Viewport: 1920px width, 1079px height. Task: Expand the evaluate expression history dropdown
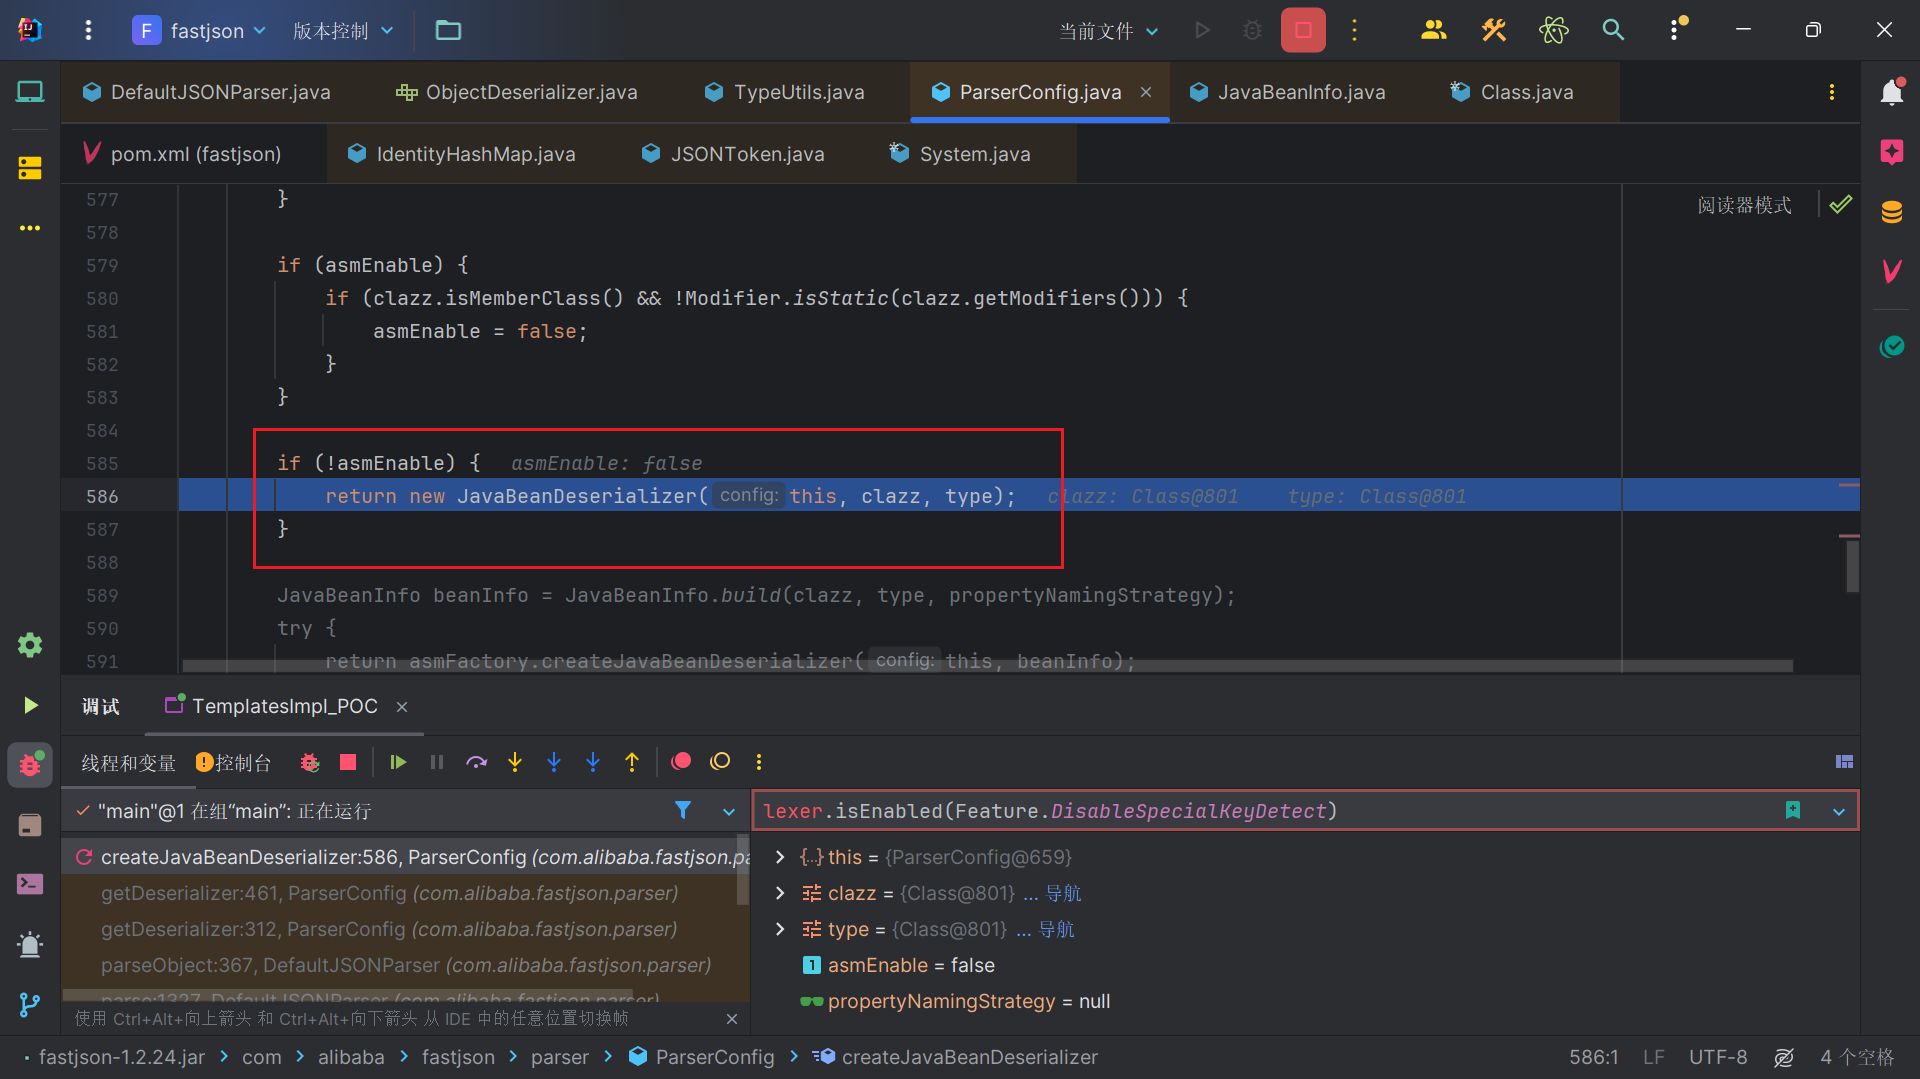click(1839, 812)
